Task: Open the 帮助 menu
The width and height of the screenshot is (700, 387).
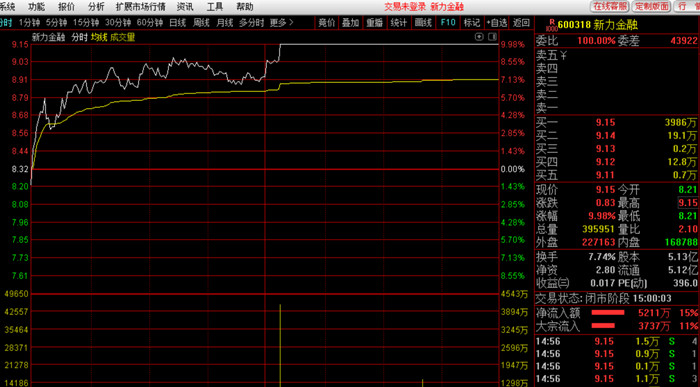Action: click(x=245, y=7)
